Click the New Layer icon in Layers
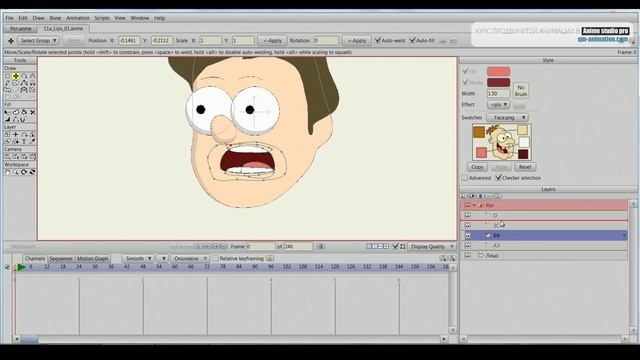This screenshot has height=360, width=640. 463,196
